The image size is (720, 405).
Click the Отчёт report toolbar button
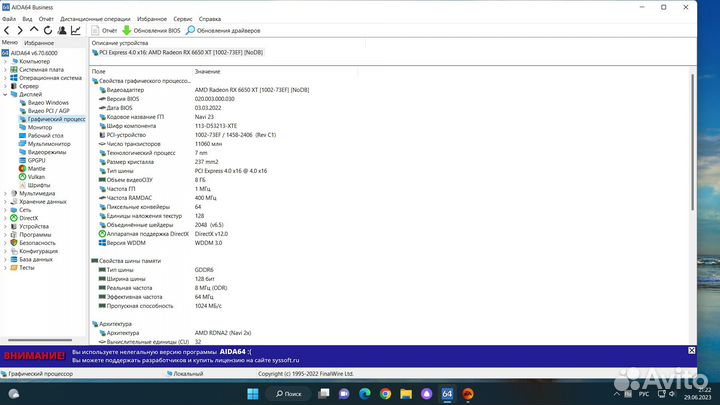pyautogui.click(x=104, y=31)
